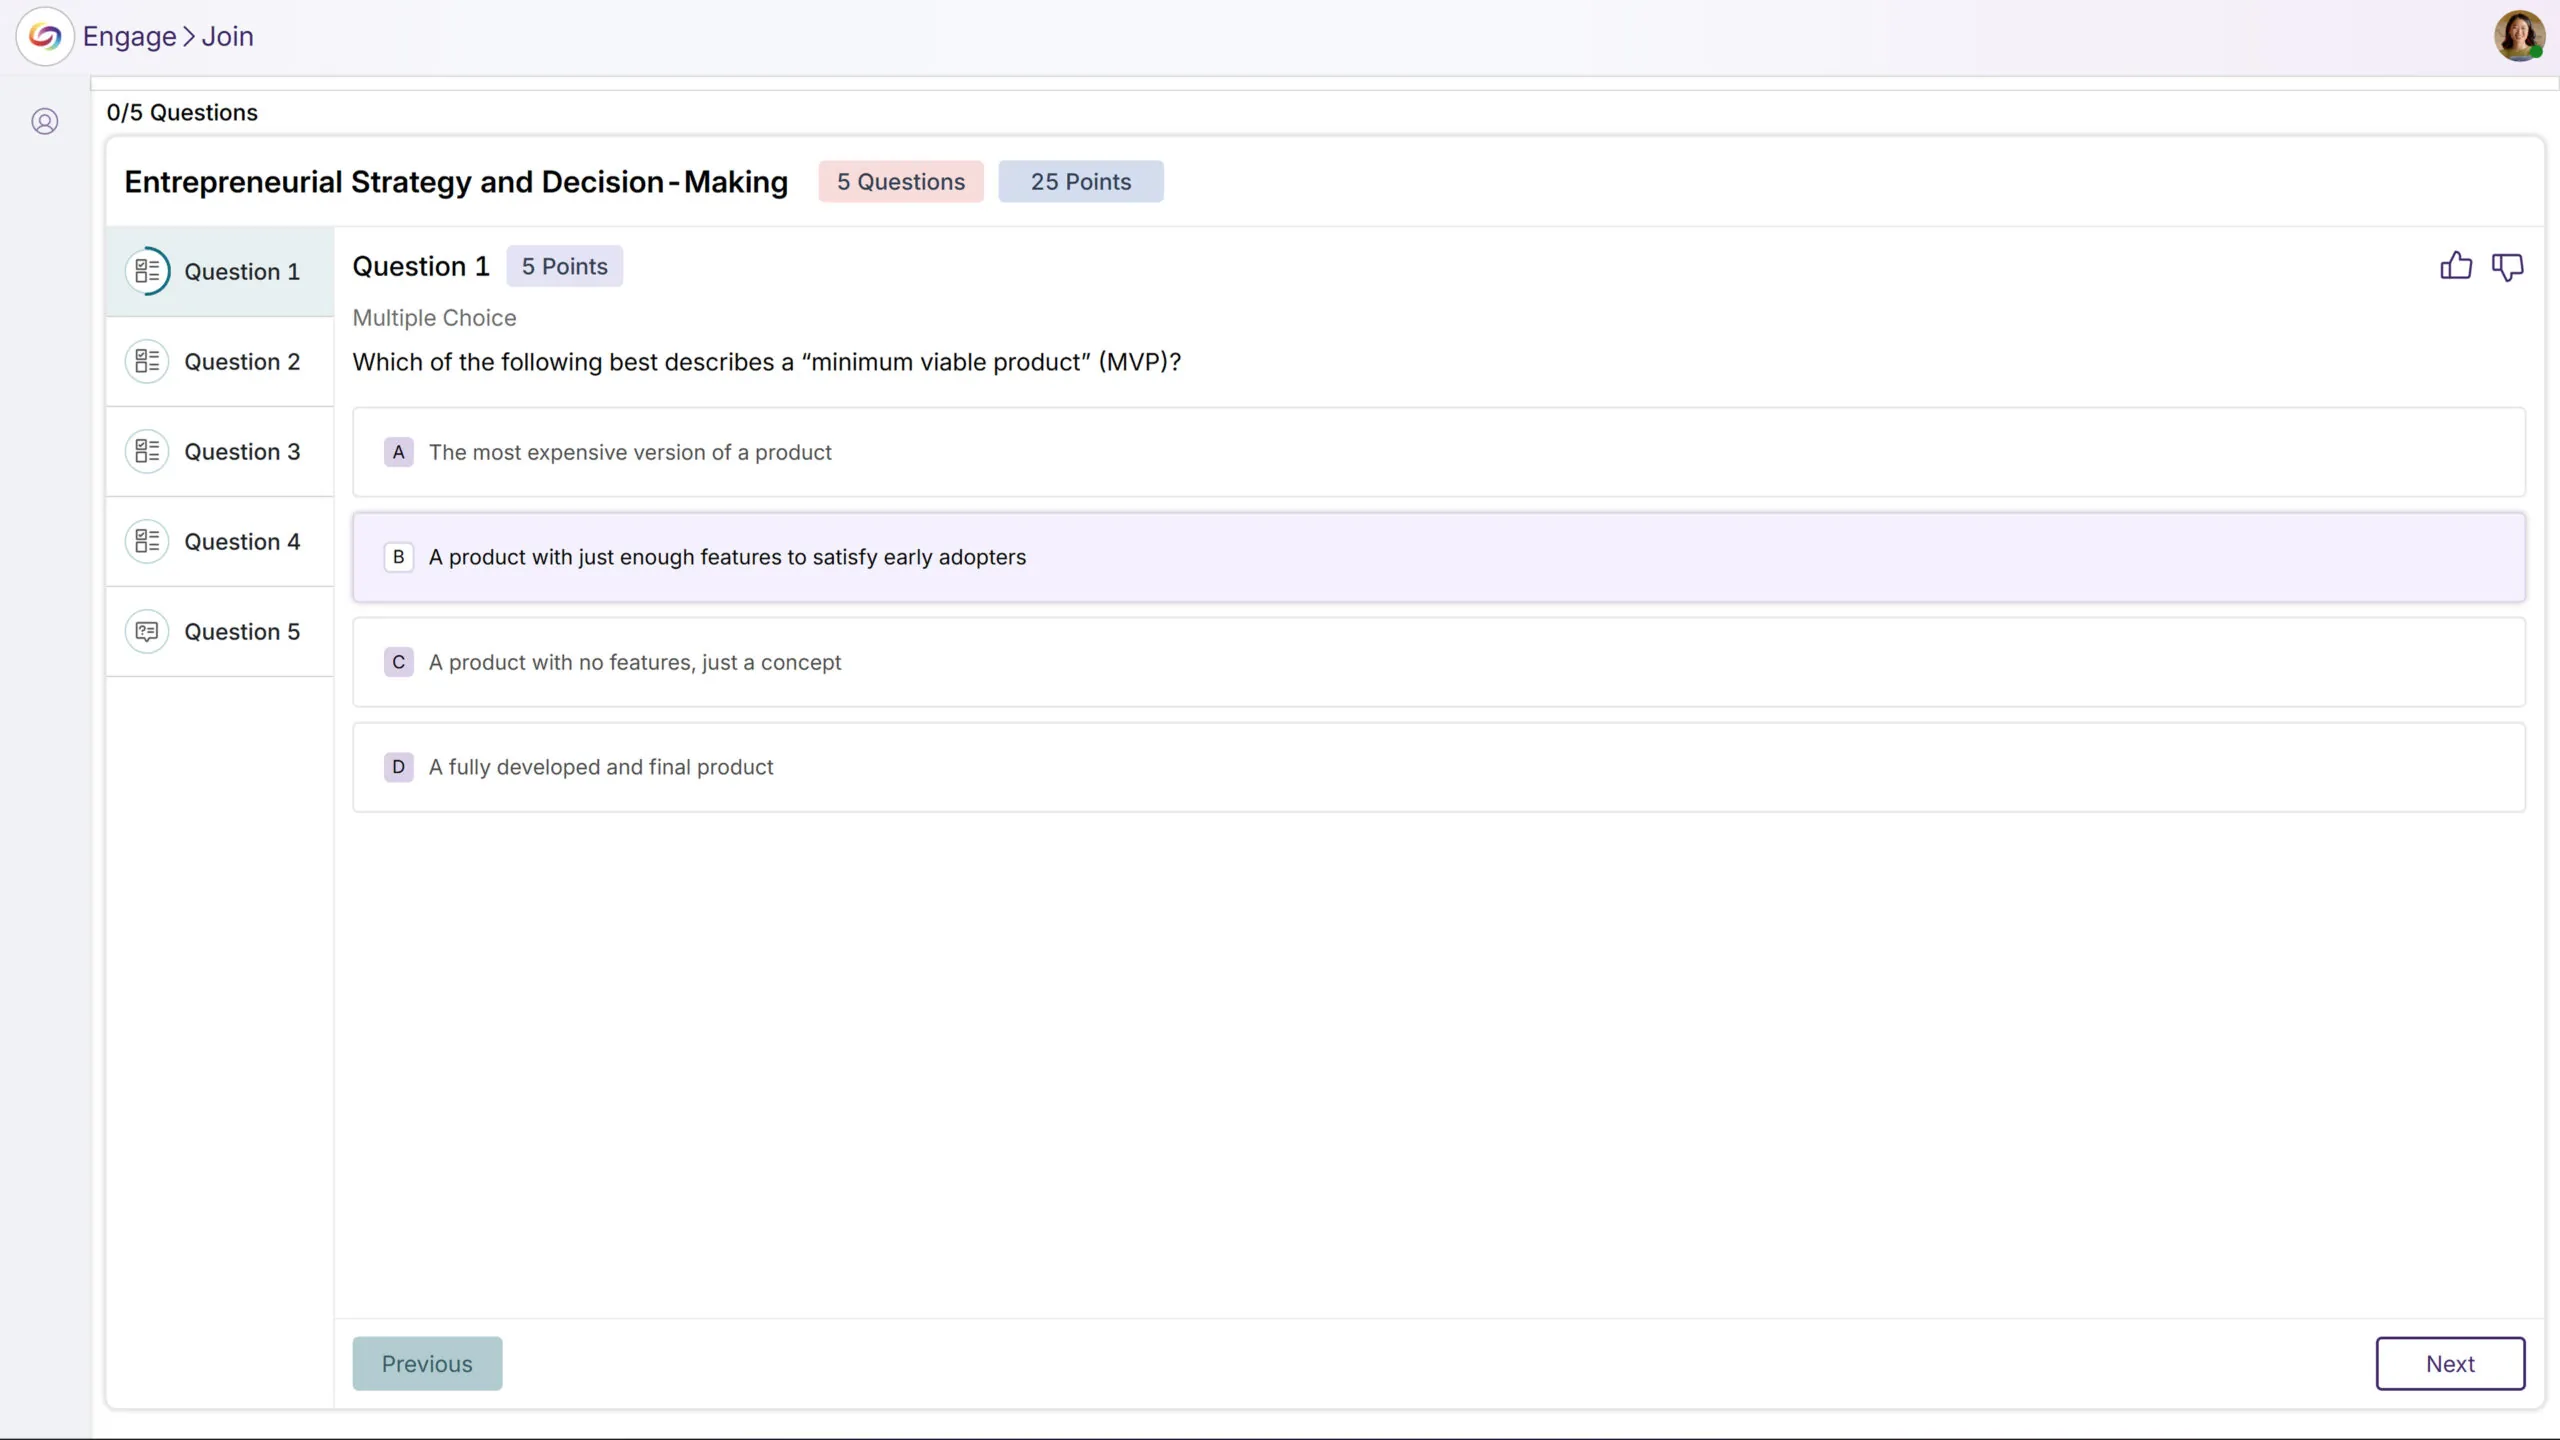Click the Join breadcrumb link

pyautogui.click(x=228, y=37)
